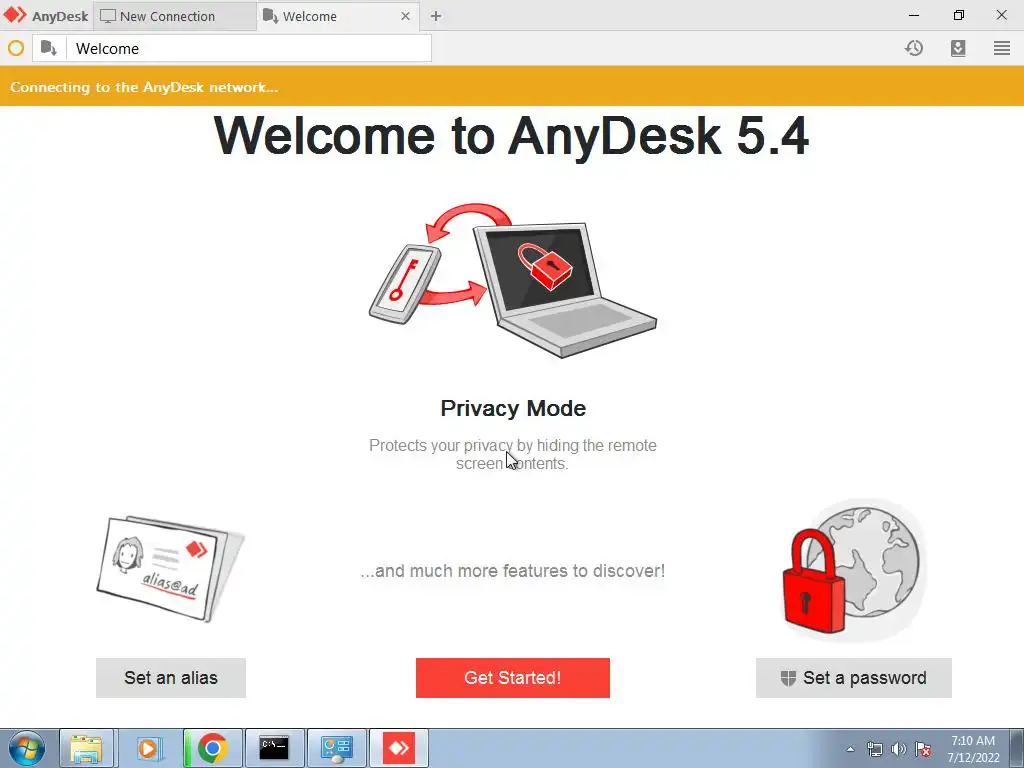
Task: Launch Windows Media Player from taskbar
Action: pyautogui.click(x=149, y=748)
